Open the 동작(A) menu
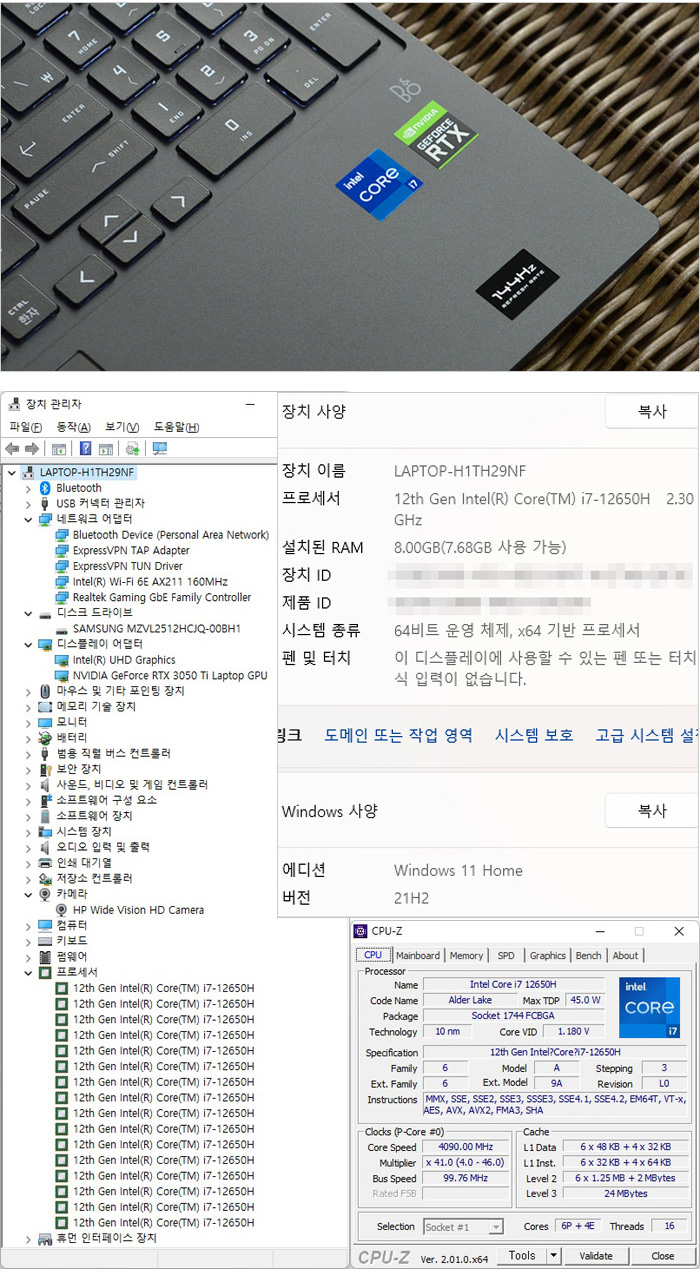Image resolution: width=700 pixels, height=1272 pixels. click(73, 427)
